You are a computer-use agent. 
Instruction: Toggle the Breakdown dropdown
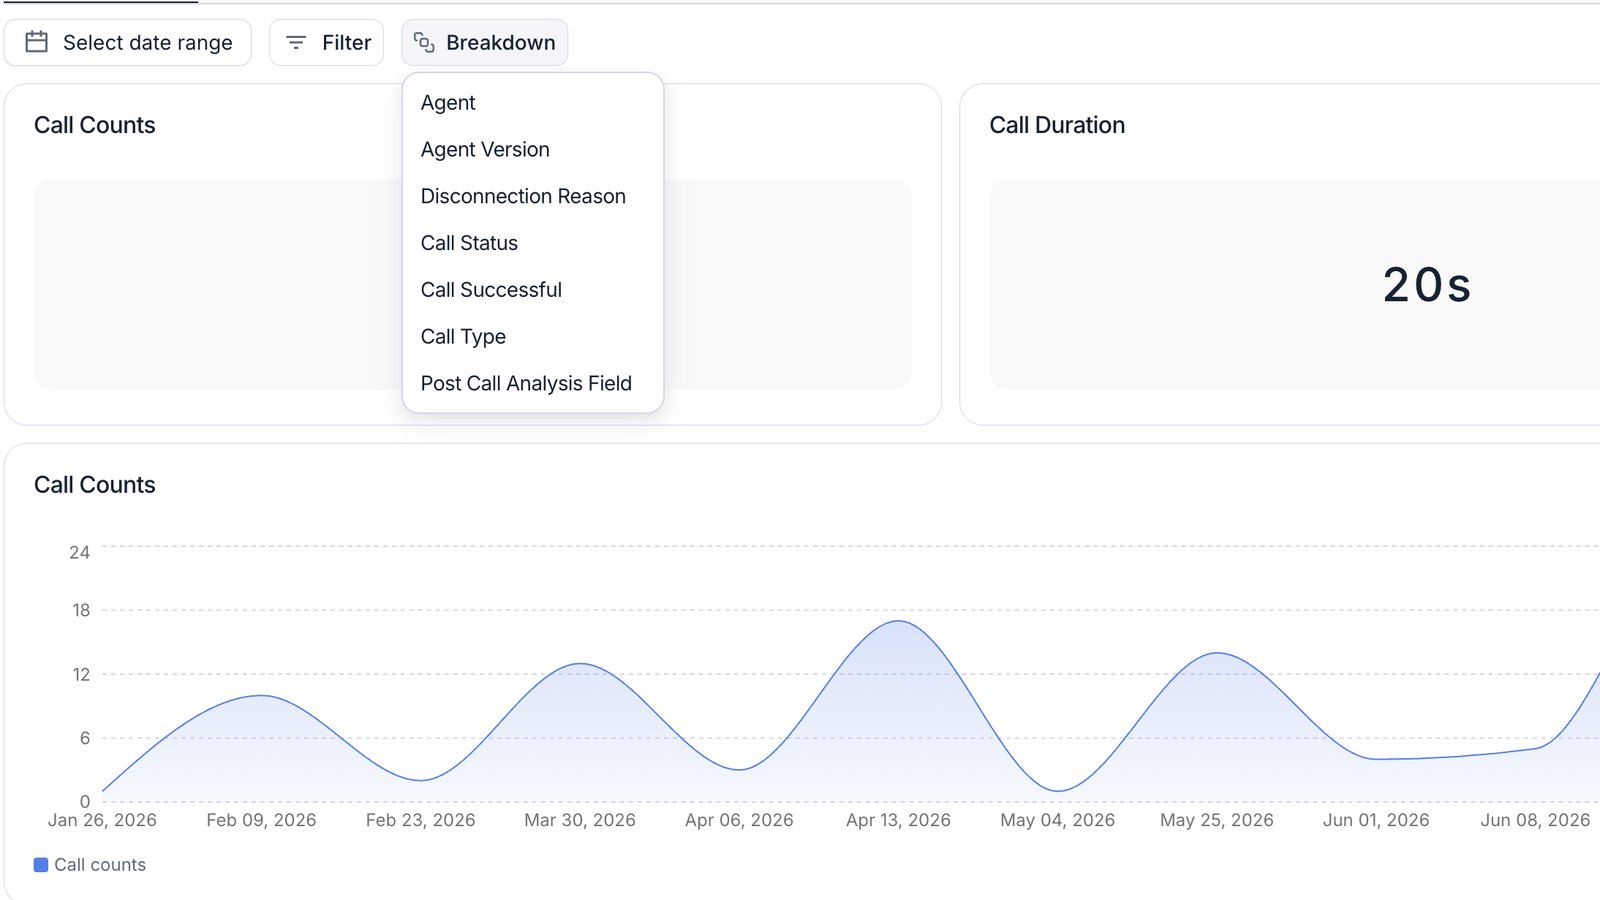(485, 42)
